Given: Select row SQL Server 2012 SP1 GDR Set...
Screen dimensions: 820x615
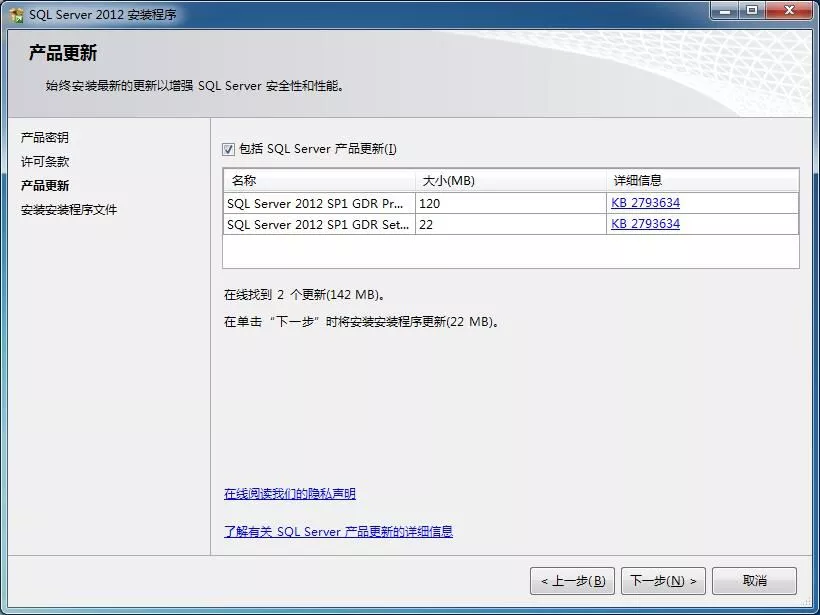Looking at the screenshot, I should click(x=511, y=224).
